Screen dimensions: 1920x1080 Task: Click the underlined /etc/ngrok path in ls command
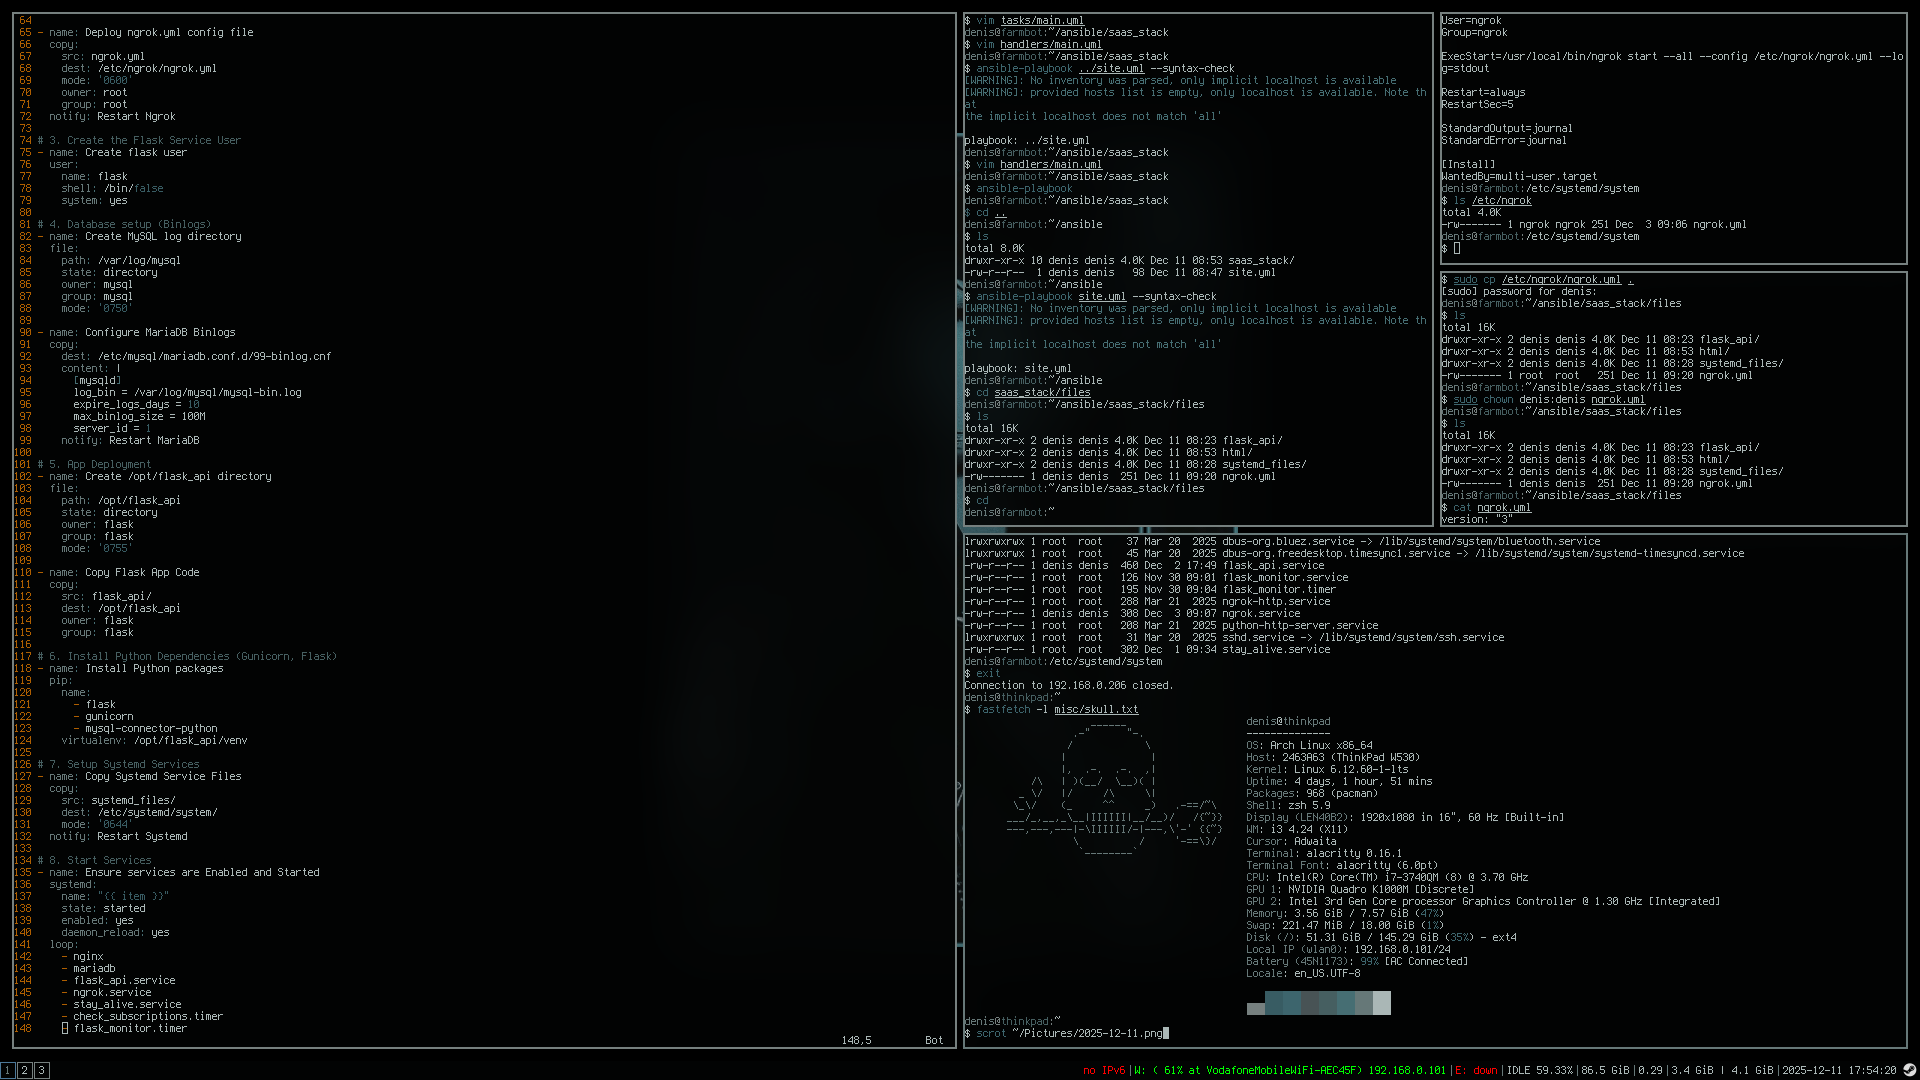1501,200
